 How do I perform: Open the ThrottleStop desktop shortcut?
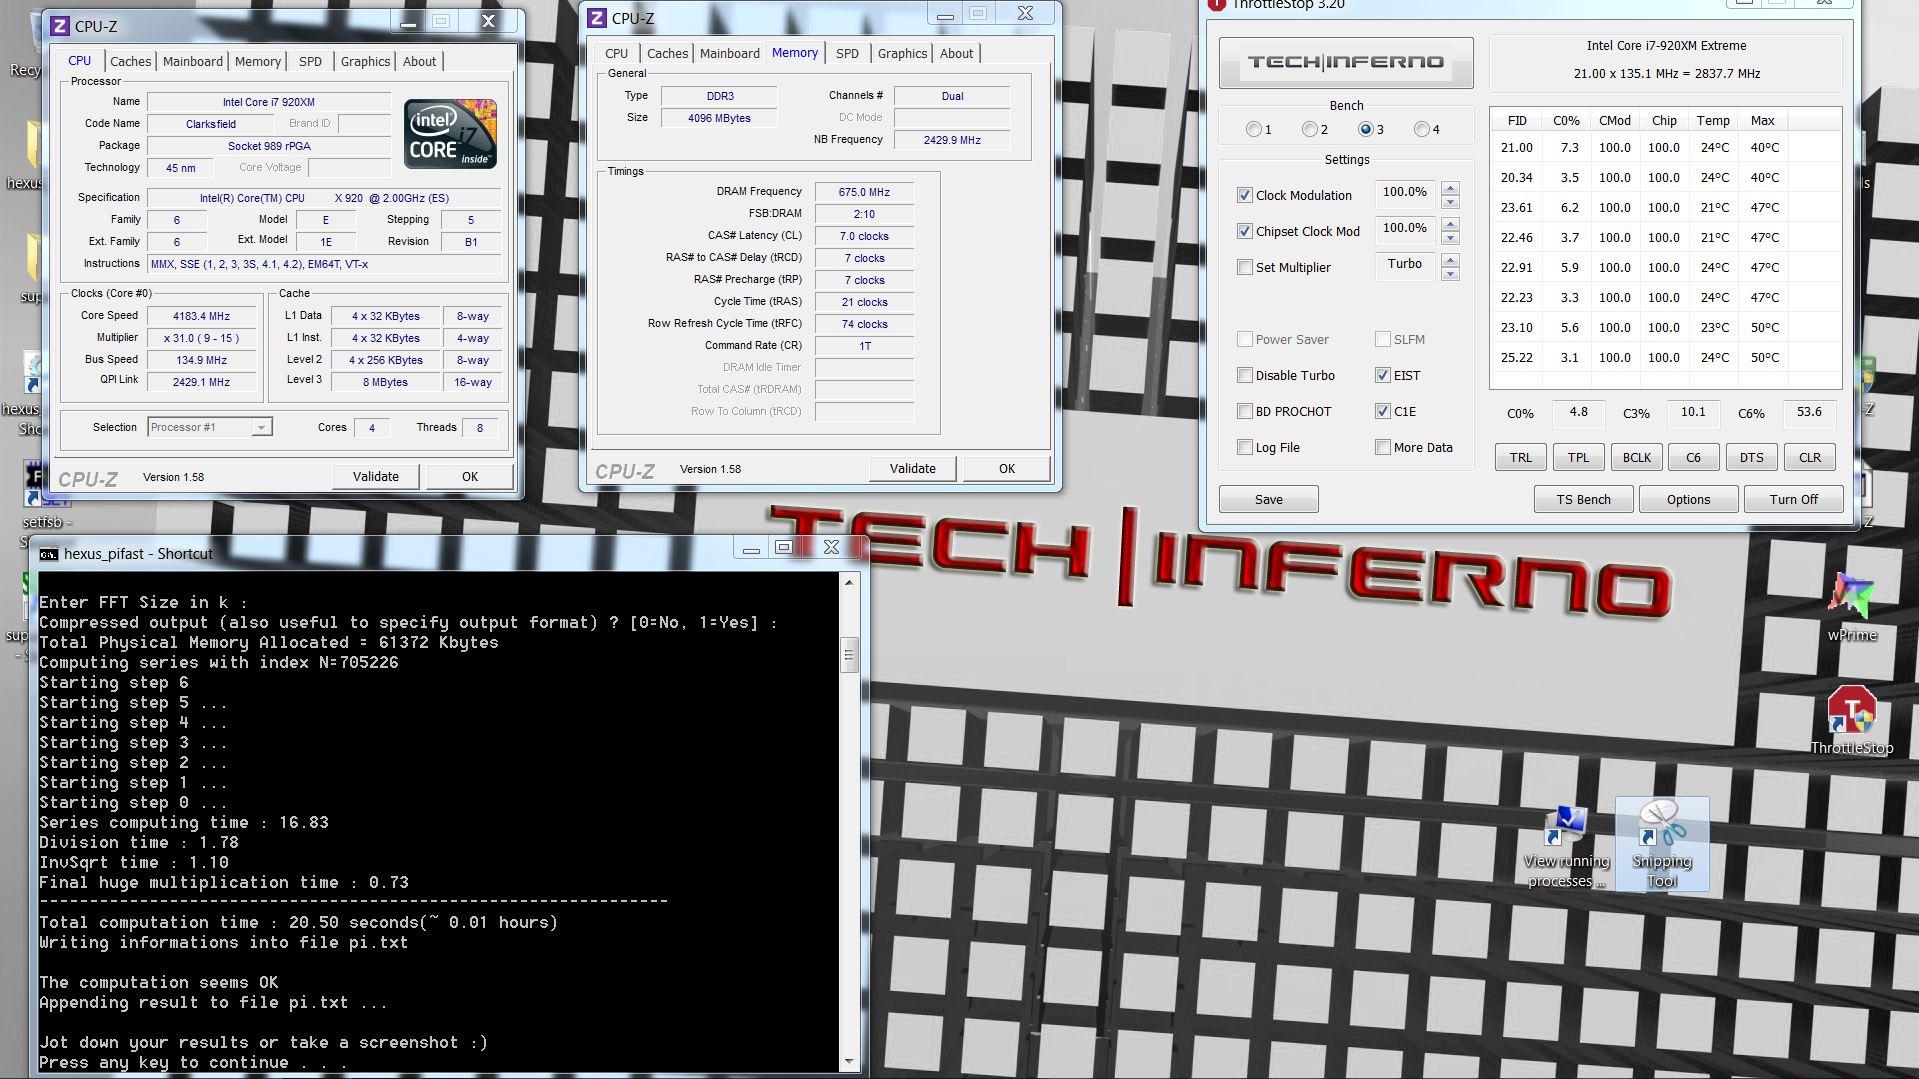click(1851, 720)
